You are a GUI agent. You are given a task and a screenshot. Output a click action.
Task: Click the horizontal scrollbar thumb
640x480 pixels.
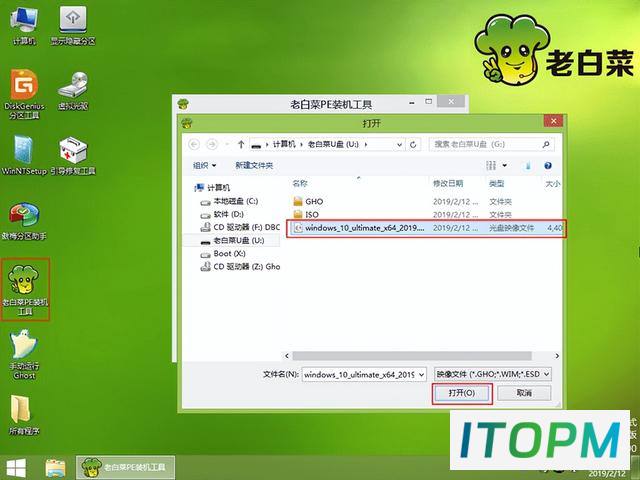click(412, 356)
